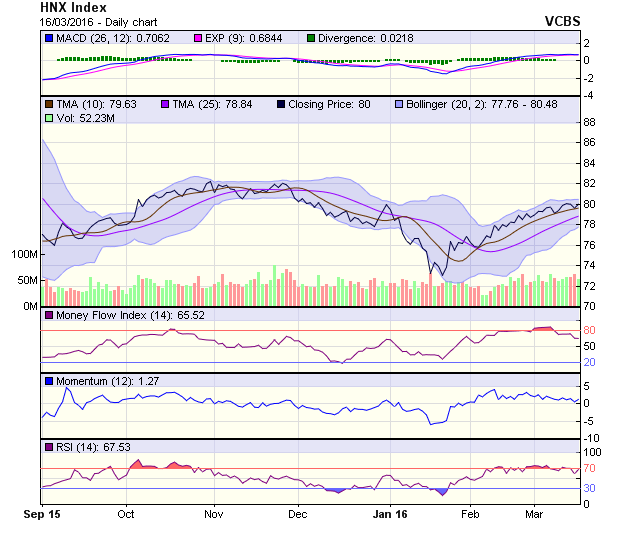Click the purple TMA (25) legend swatch
620x535 pixels.
click(166, 103)
